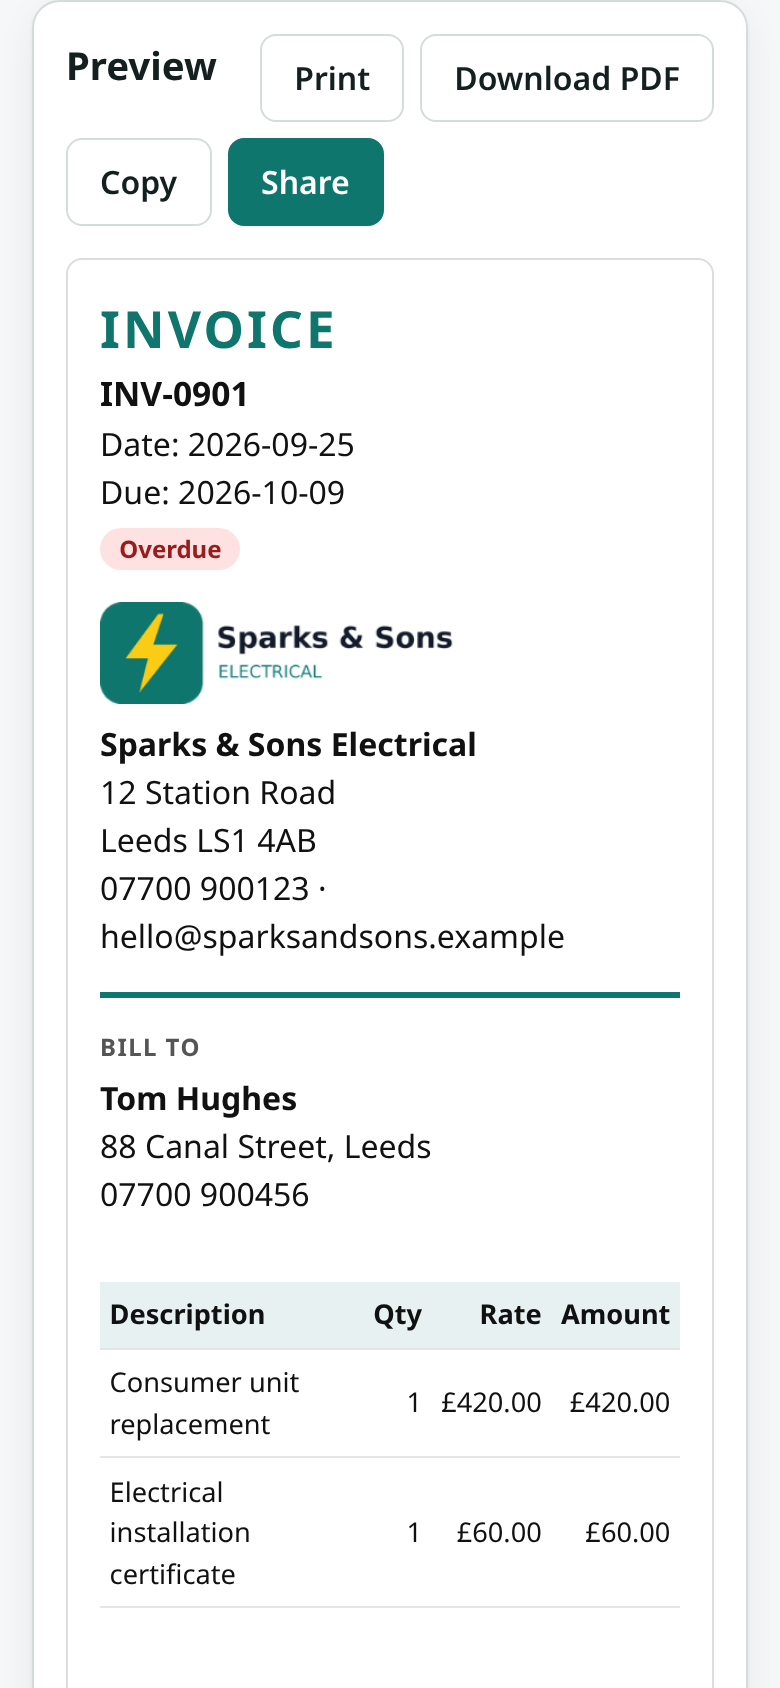Select the Consumer unit replacement row

click(390, 1403)
